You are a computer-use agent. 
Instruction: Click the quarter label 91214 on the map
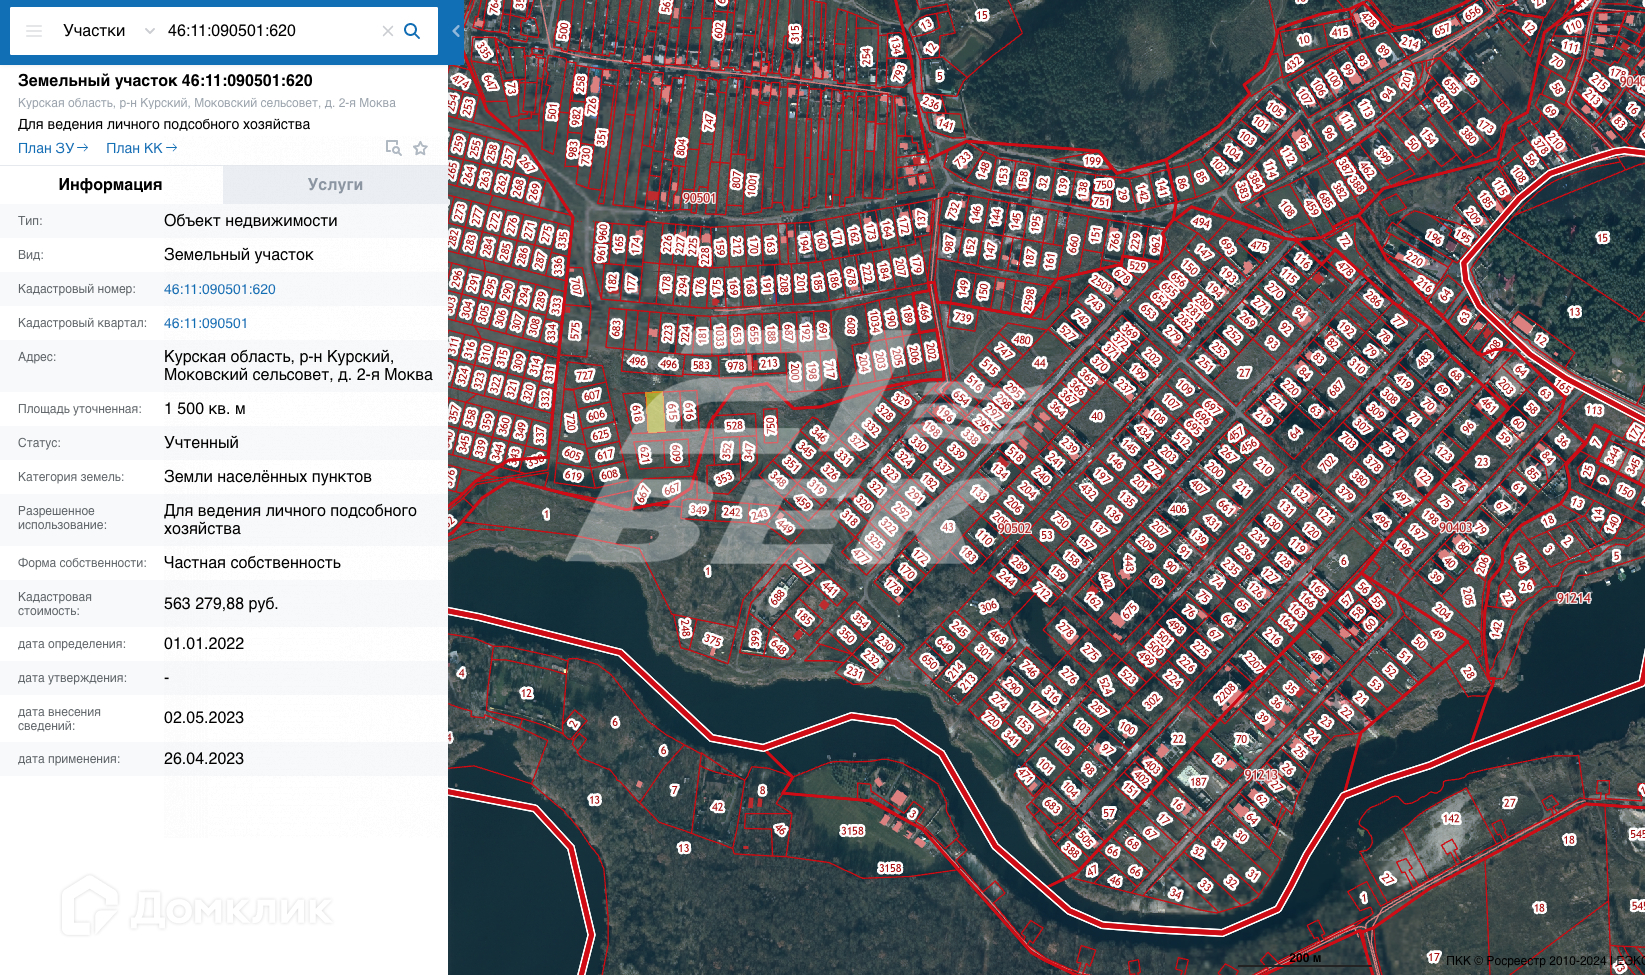1573,598
